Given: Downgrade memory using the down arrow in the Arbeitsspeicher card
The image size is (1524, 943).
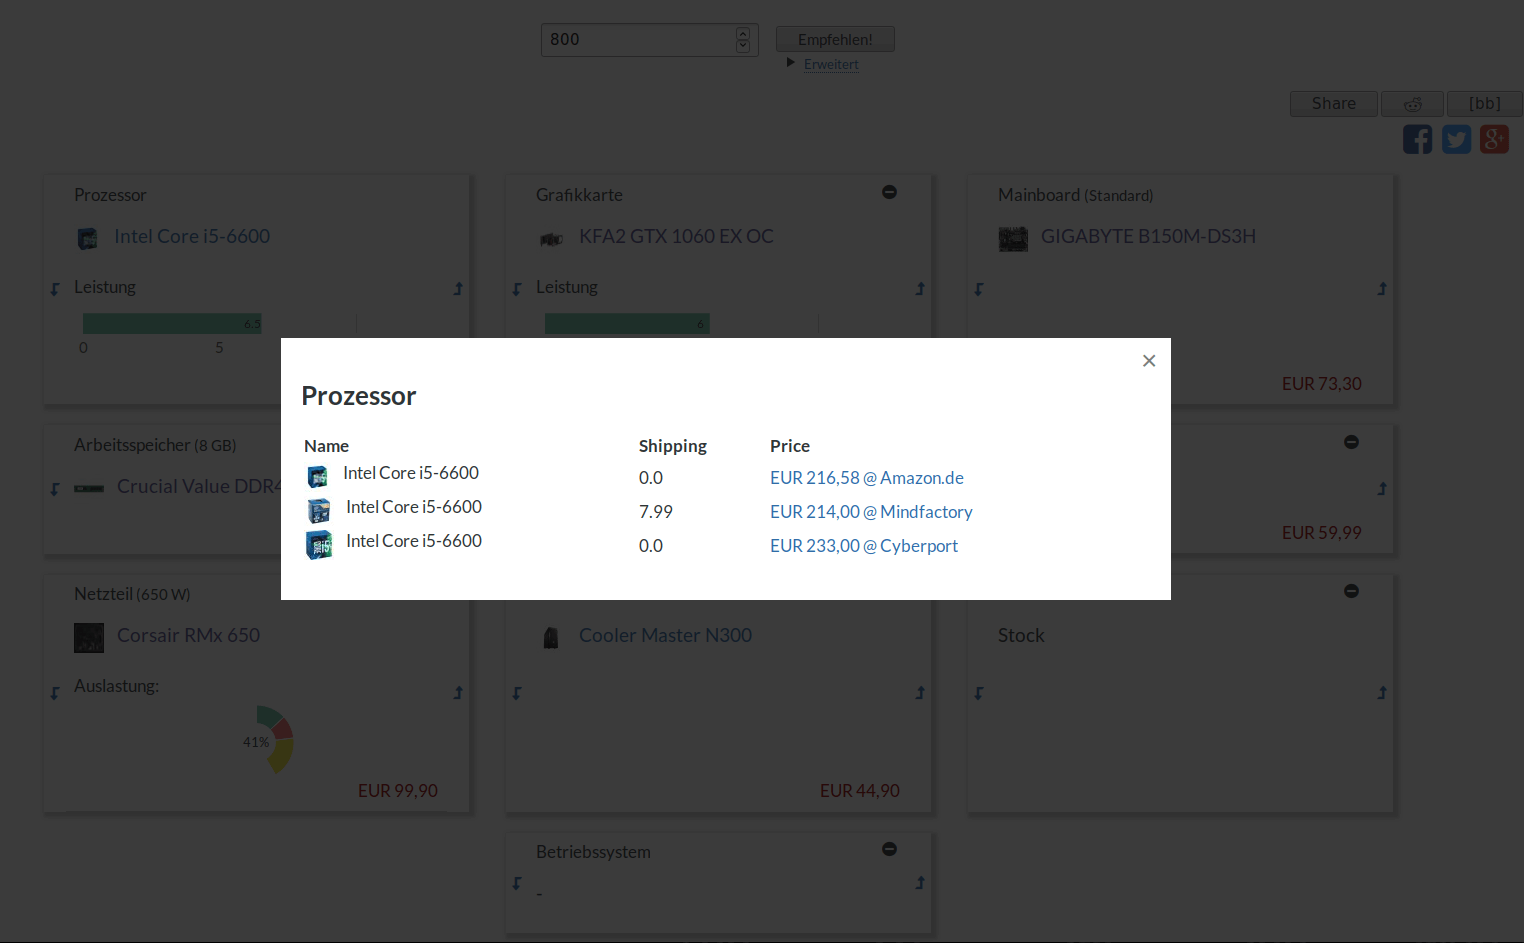Looking at the screenshot, I should pos(55,489).
